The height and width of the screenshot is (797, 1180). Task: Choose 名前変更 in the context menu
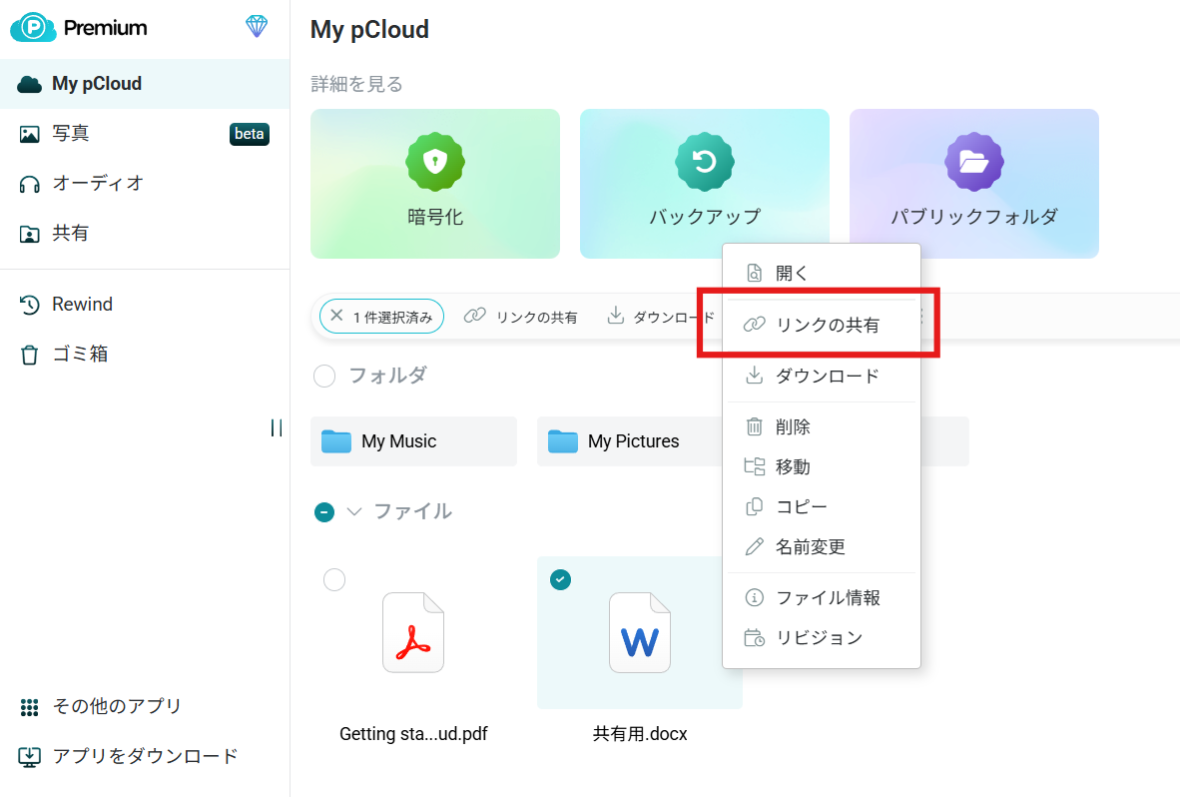click(x=810, y=547)
